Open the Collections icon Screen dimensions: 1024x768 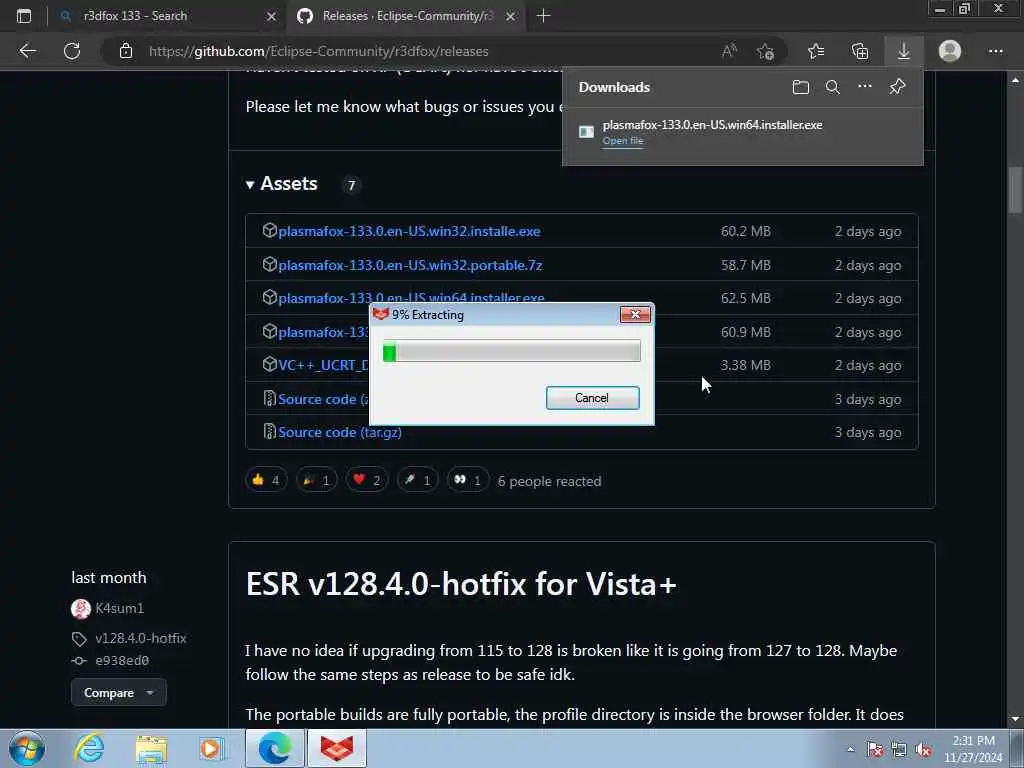pos(860,51)
